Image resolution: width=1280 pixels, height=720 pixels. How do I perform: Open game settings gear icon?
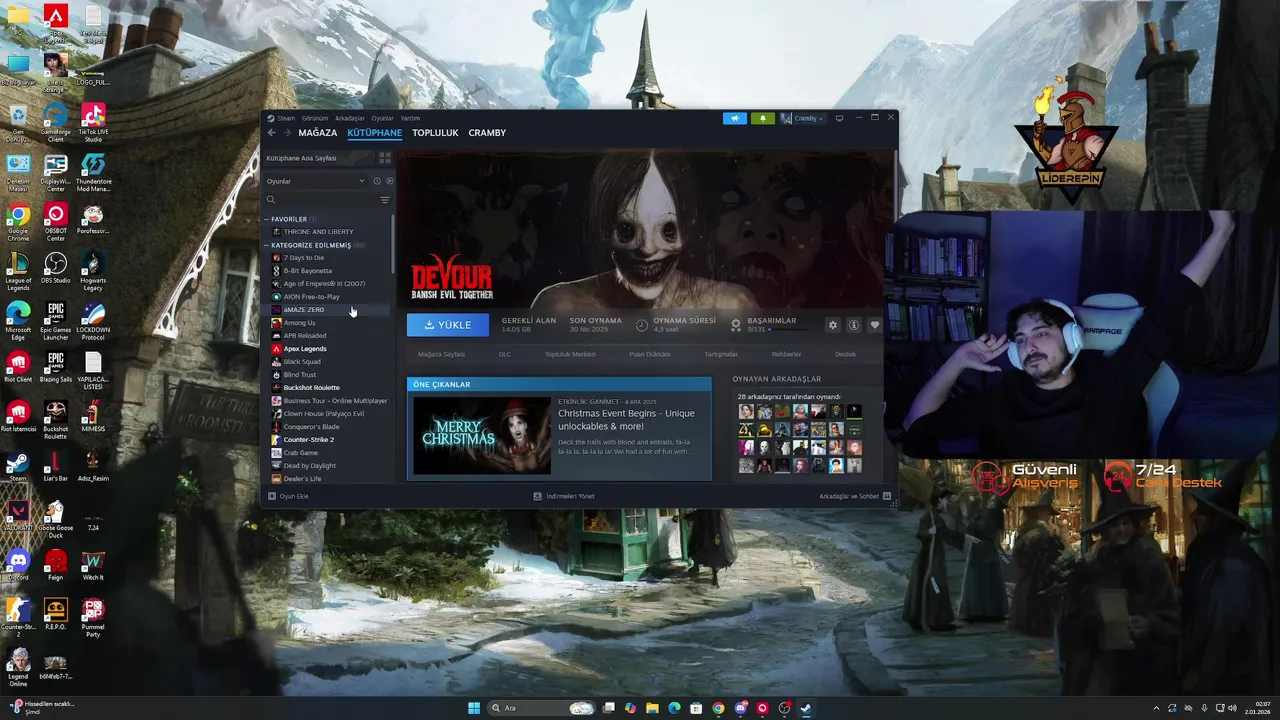(x=832, y=325)
